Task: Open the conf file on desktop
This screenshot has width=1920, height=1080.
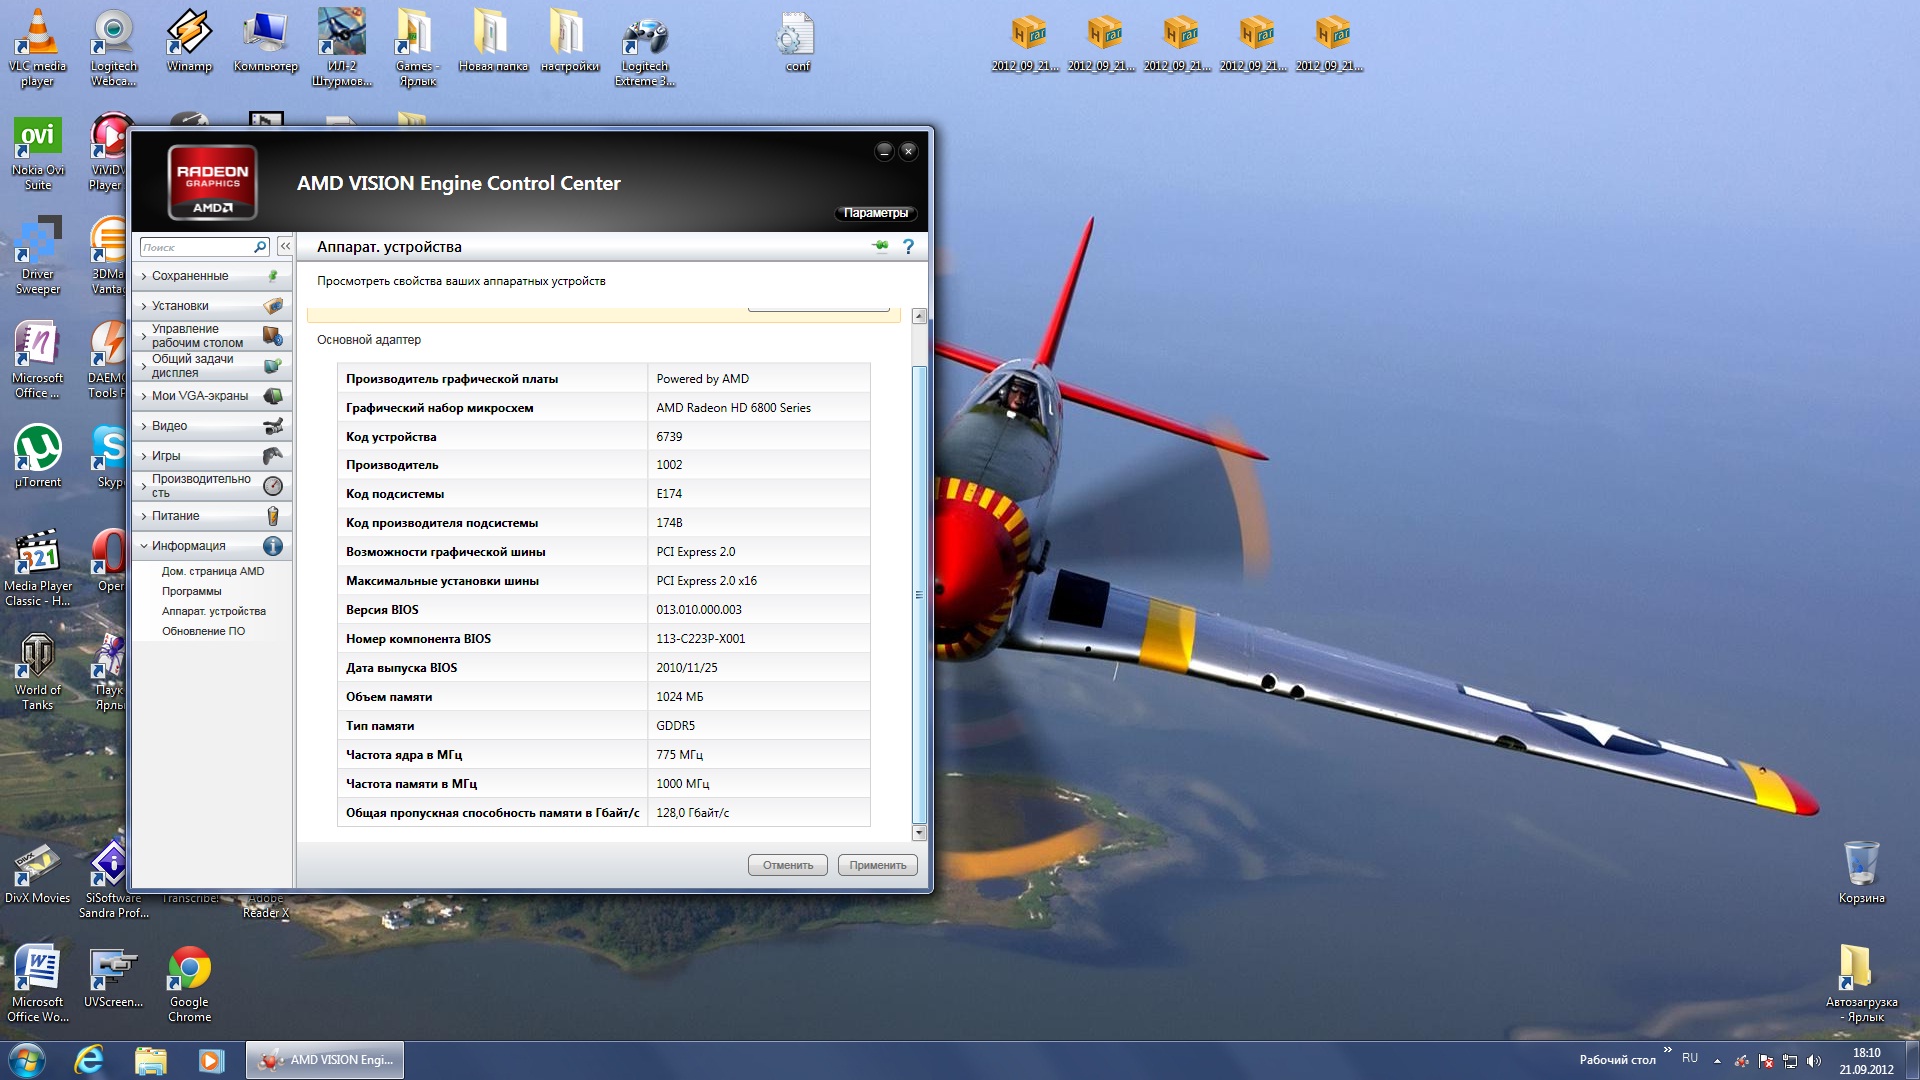Action: coord(797,42)
